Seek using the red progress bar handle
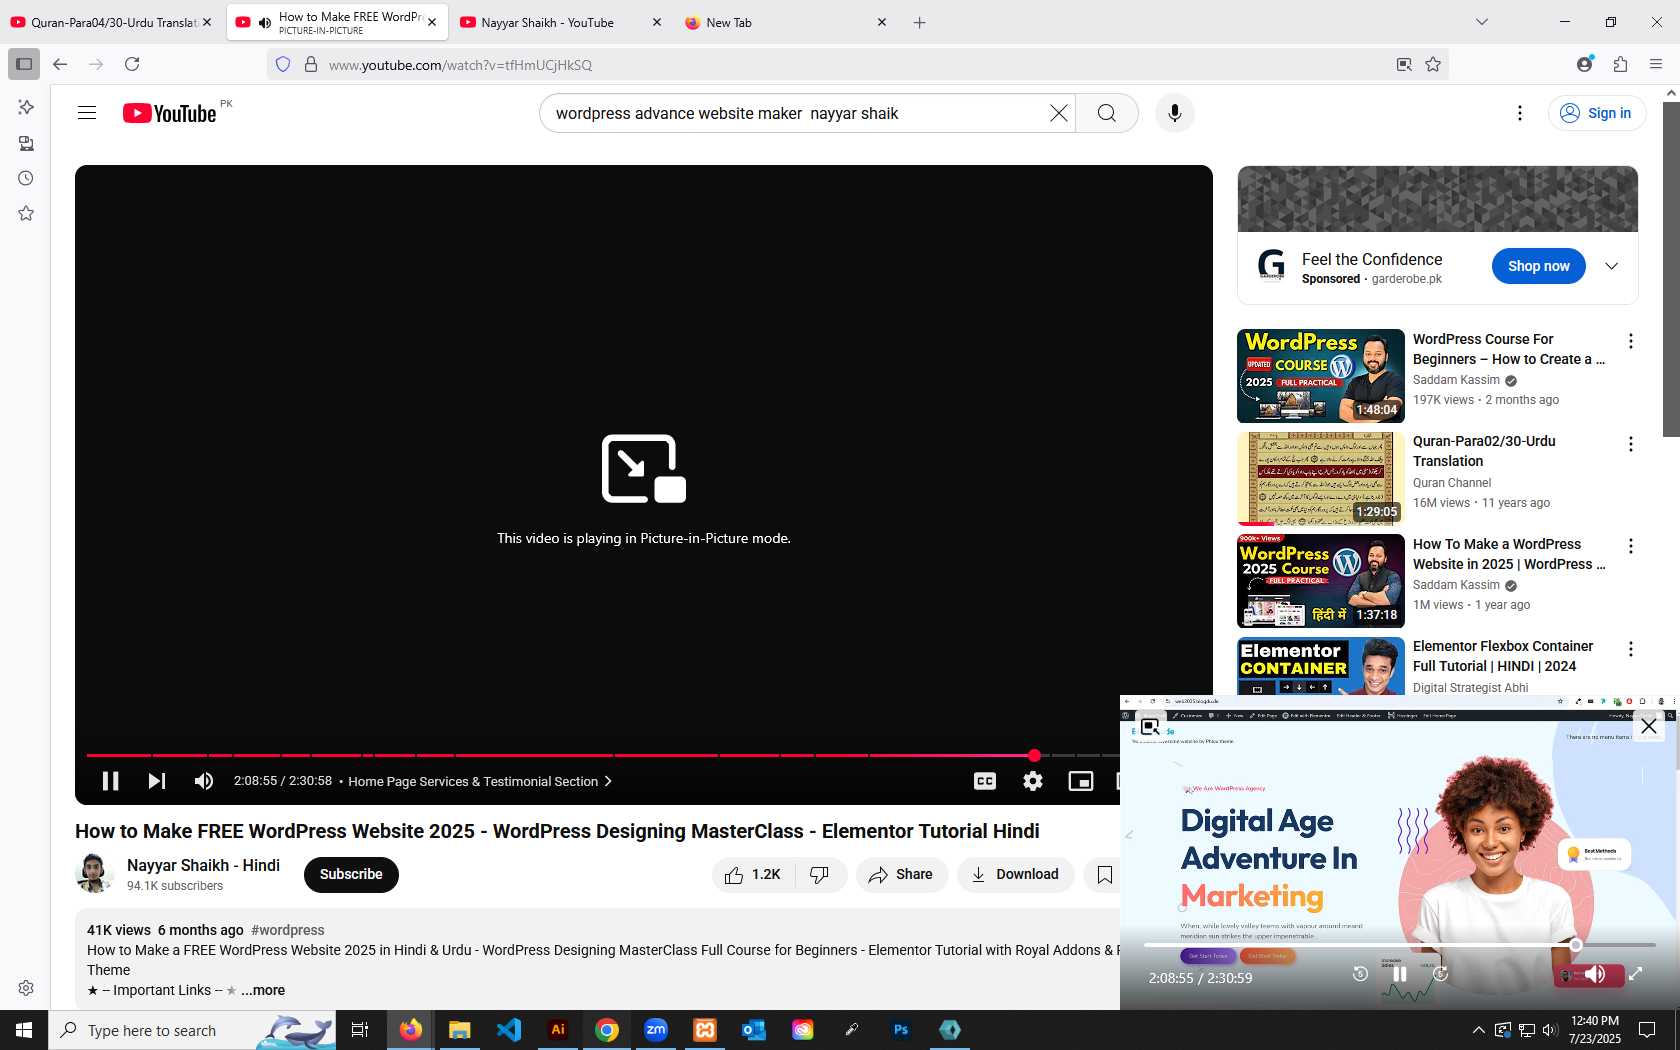This screenshot has width=1680, height=1050. click(x=1034, y=755)
